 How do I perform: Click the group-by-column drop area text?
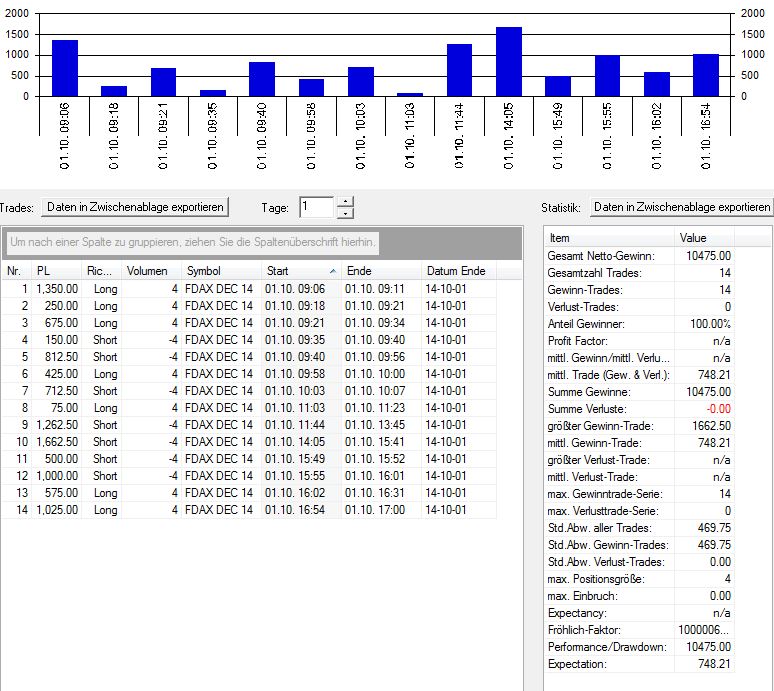[x=193, y=242]
